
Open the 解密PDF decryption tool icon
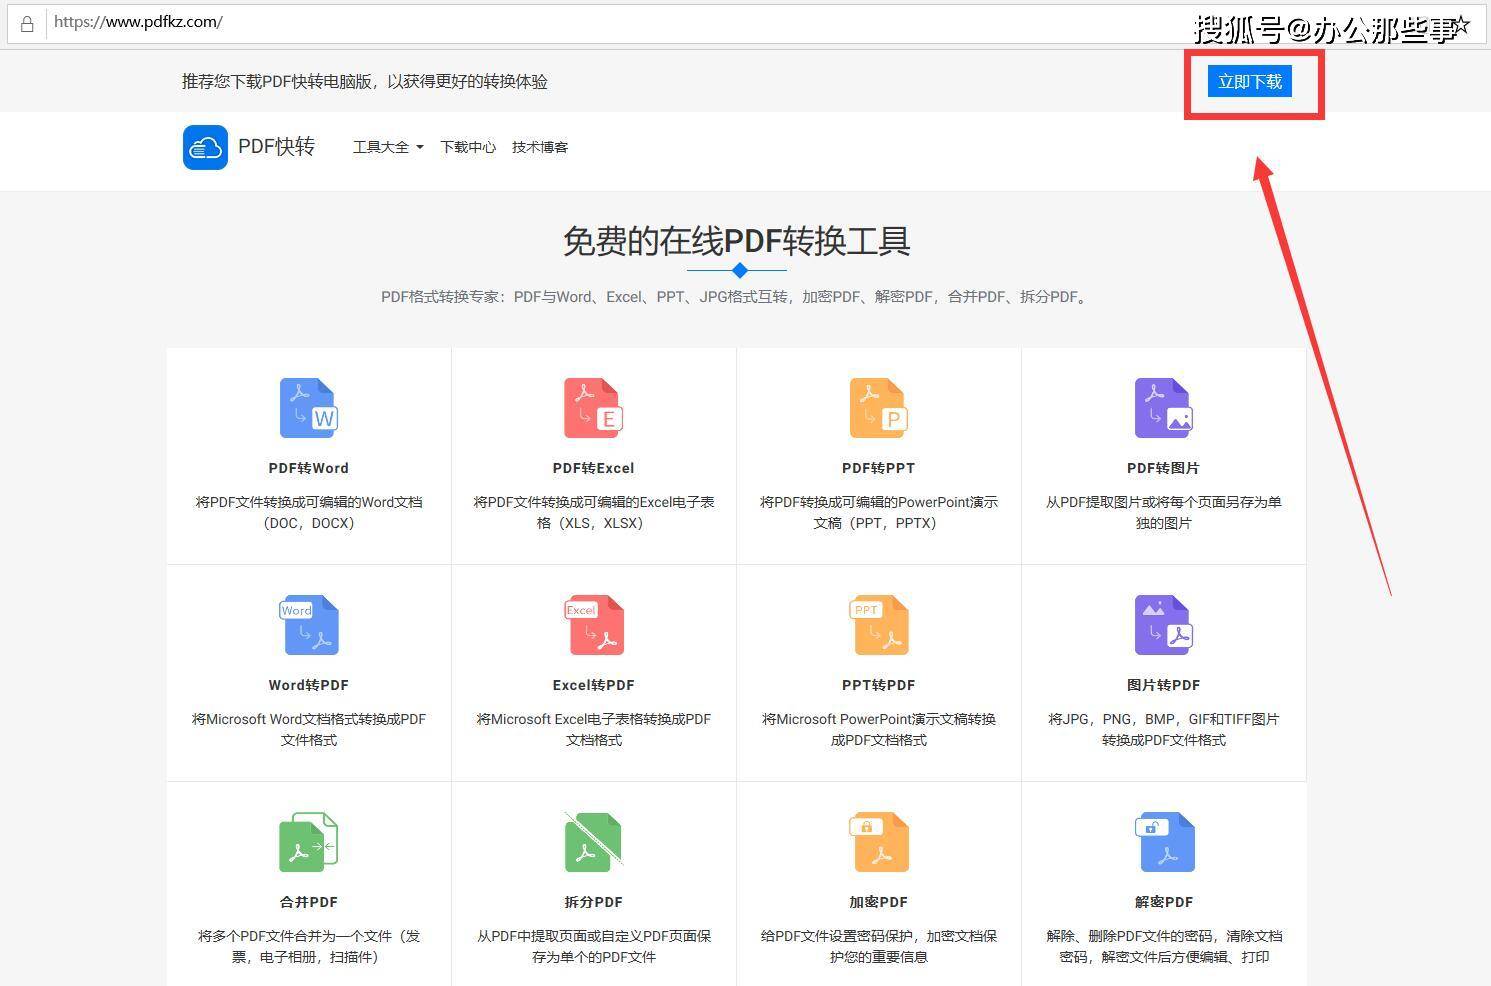[x=1163, y=841]
